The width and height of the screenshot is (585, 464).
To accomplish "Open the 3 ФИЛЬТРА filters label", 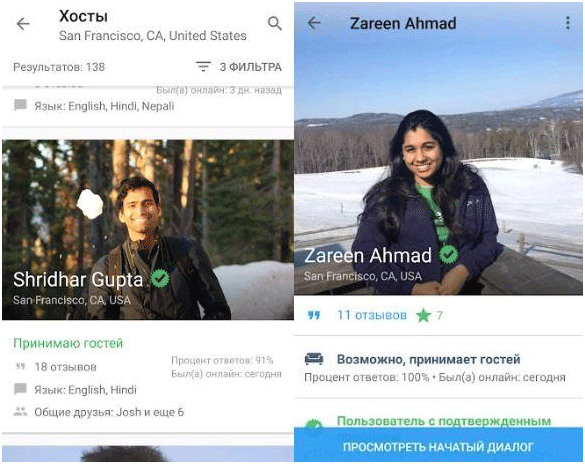I will pos(250,67).
